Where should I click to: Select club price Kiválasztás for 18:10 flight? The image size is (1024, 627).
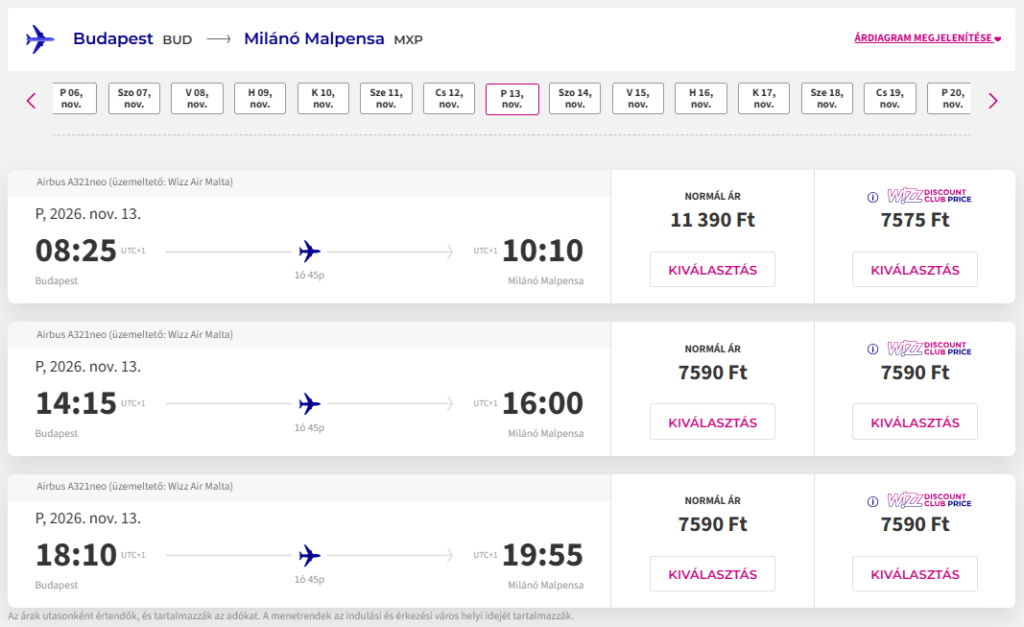[915, 574]
